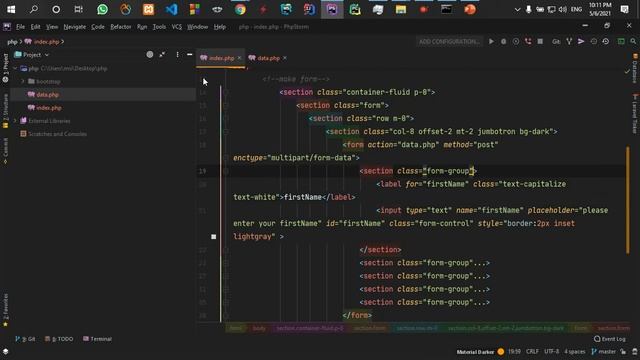Click the 4 spaces indent widget

[575, 352]
